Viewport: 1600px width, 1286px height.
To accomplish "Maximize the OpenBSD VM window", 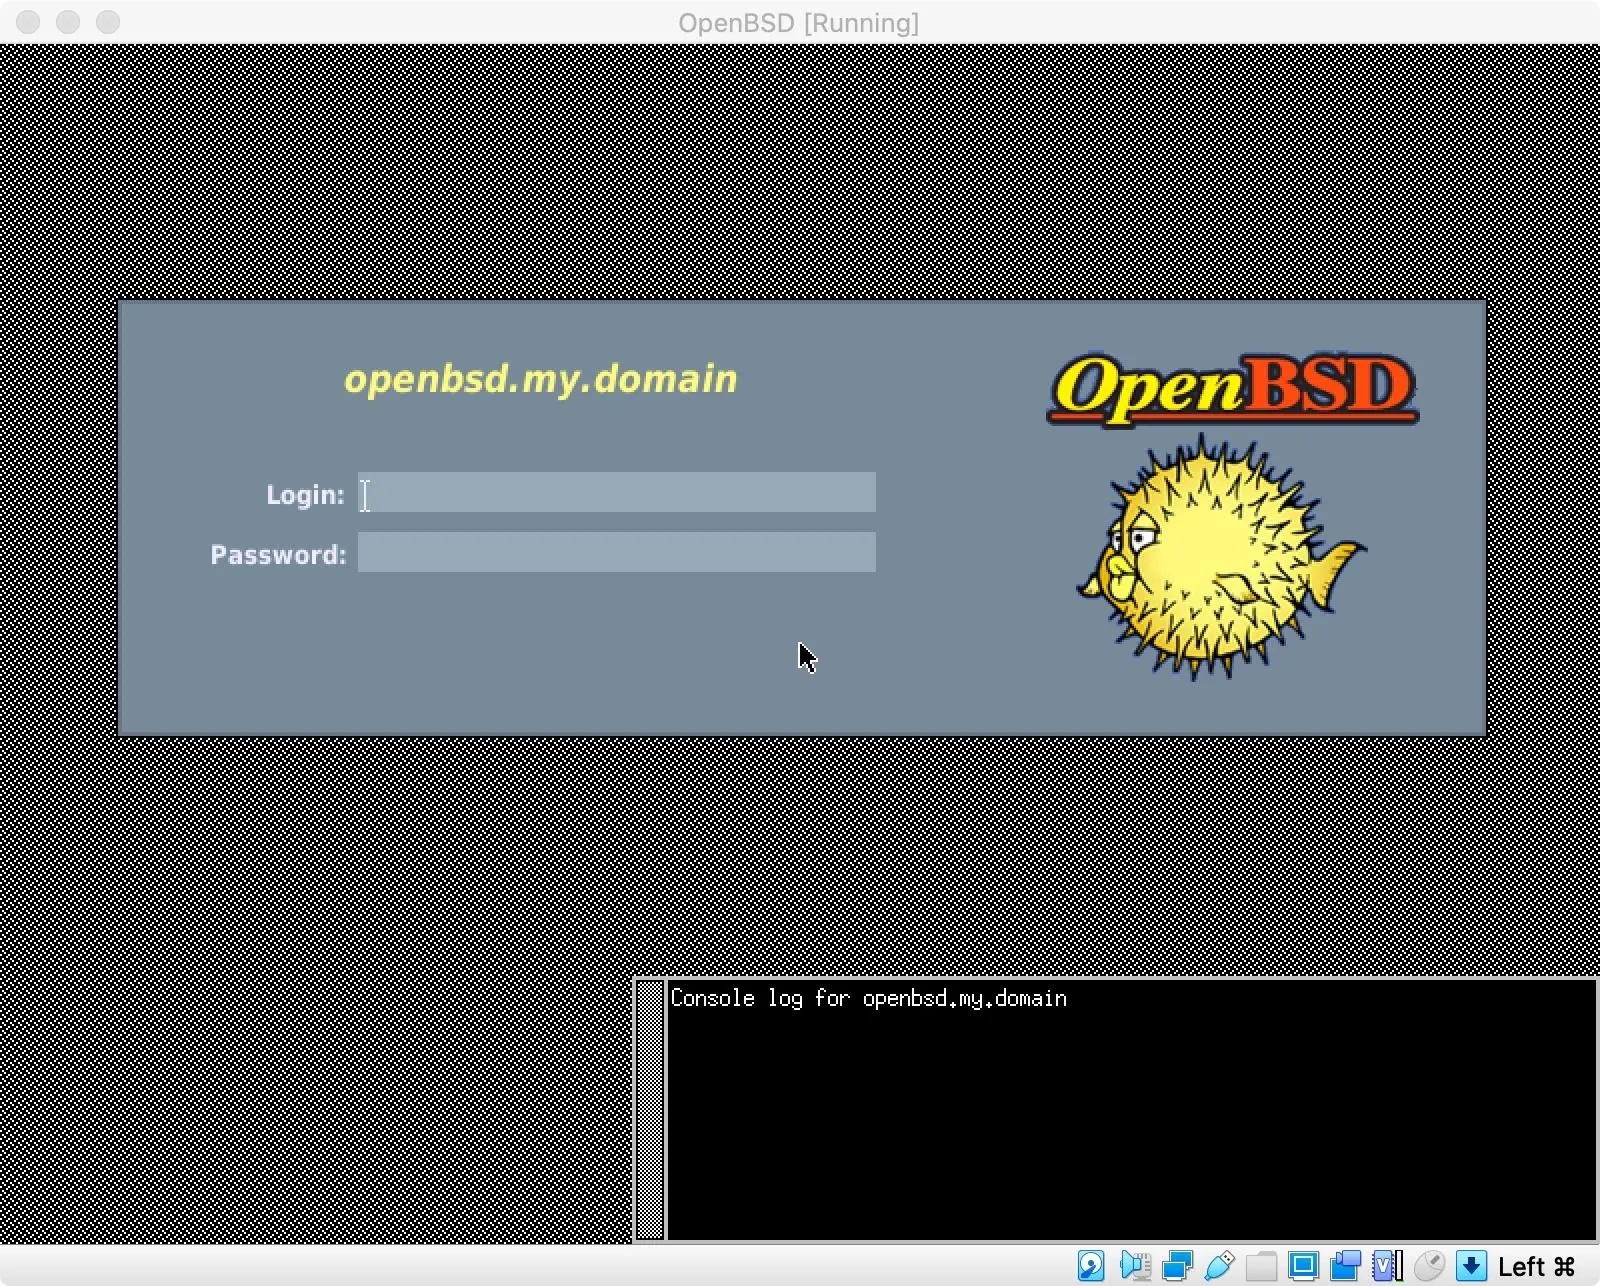I will (x=108, y=22).
